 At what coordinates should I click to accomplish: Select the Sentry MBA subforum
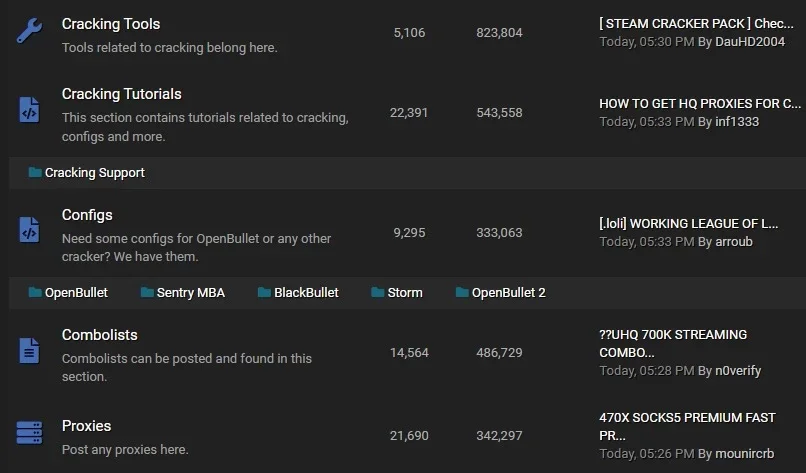pos(191,293)
